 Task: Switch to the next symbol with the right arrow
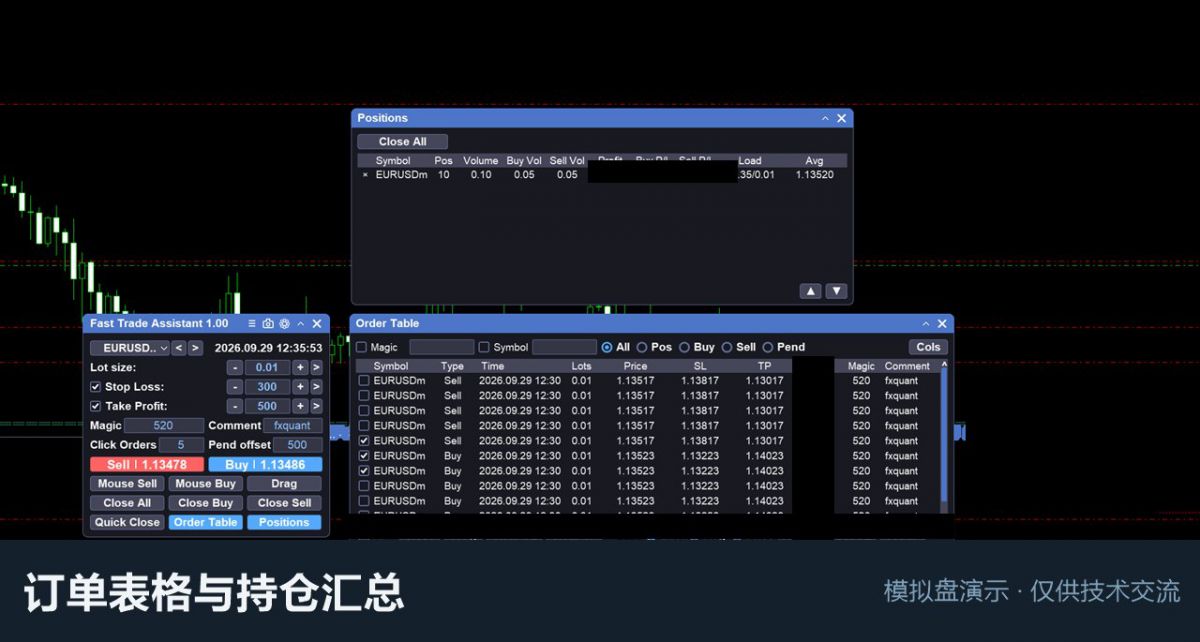pyautogui.click(x=195, y=348)
